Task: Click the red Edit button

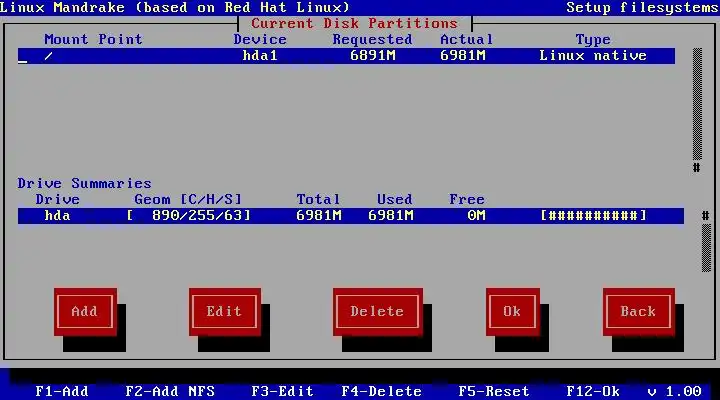Action: (225, 312)
